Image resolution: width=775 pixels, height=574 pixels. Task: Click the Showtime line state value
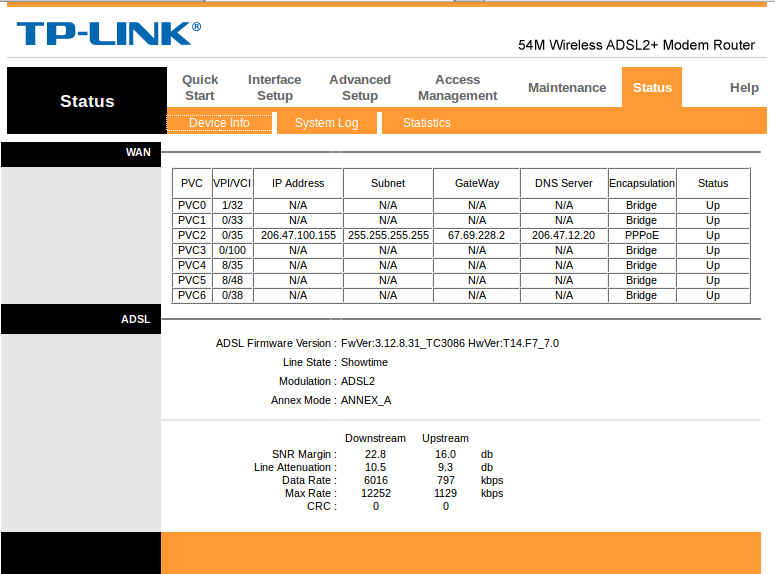point(364,362)
